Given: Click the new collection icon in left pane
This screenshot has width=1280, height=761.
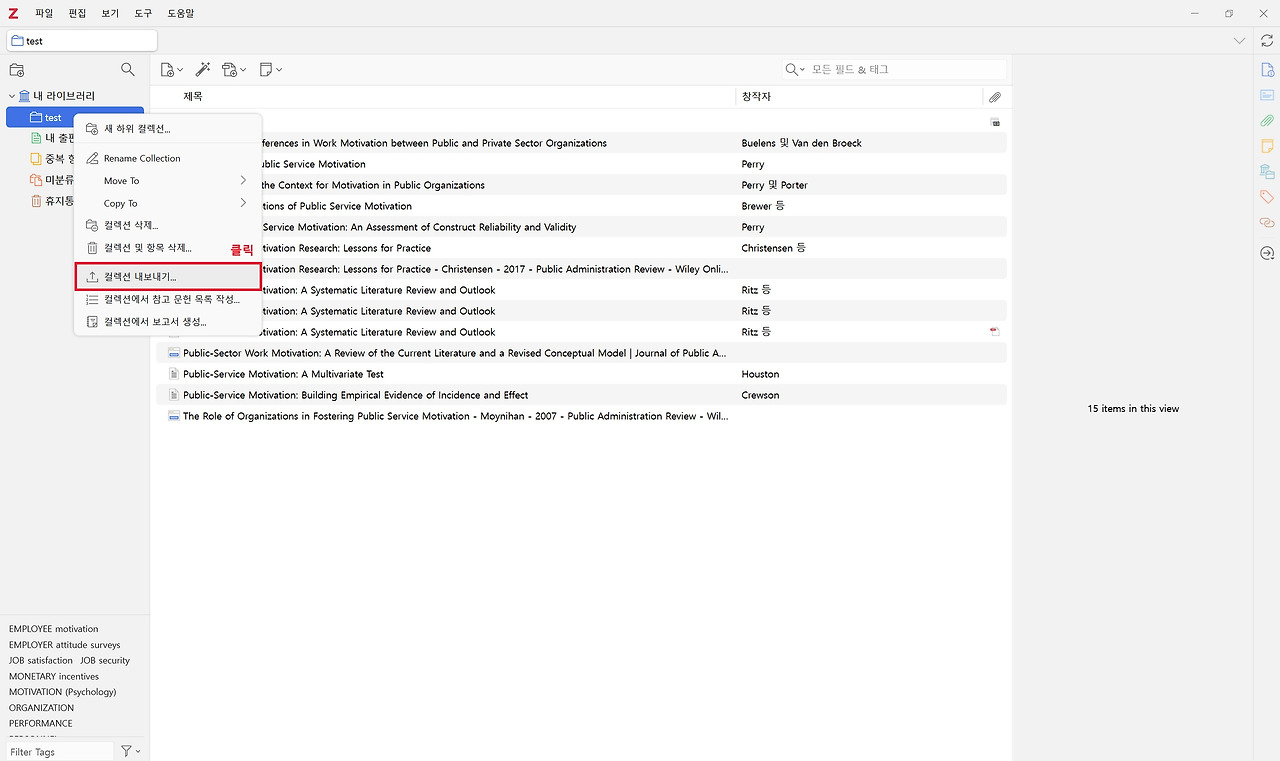Looking at the screenshot, I should 17,70.
